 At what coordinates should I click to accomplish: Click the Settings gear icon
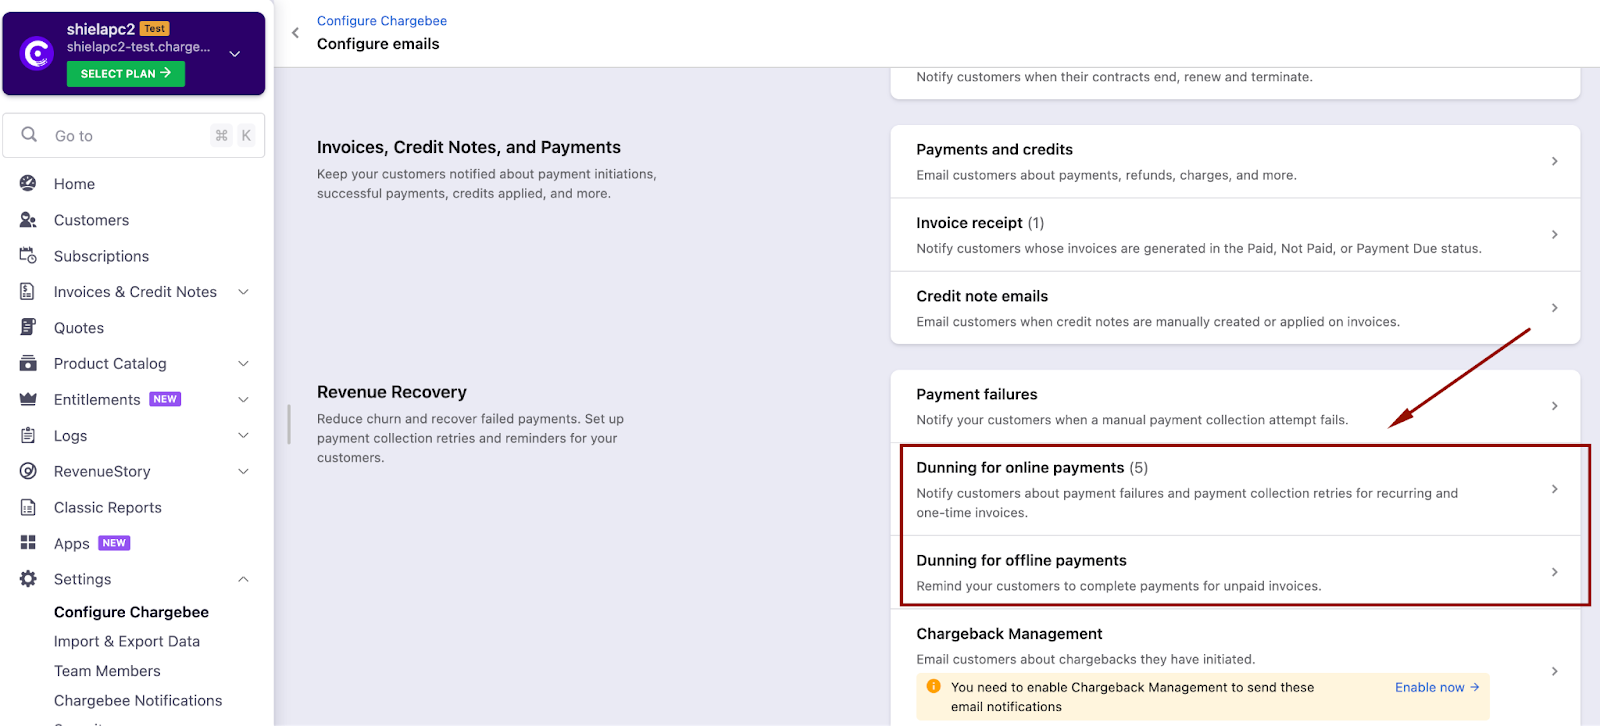pyautogui.click(x=28, y=579)
